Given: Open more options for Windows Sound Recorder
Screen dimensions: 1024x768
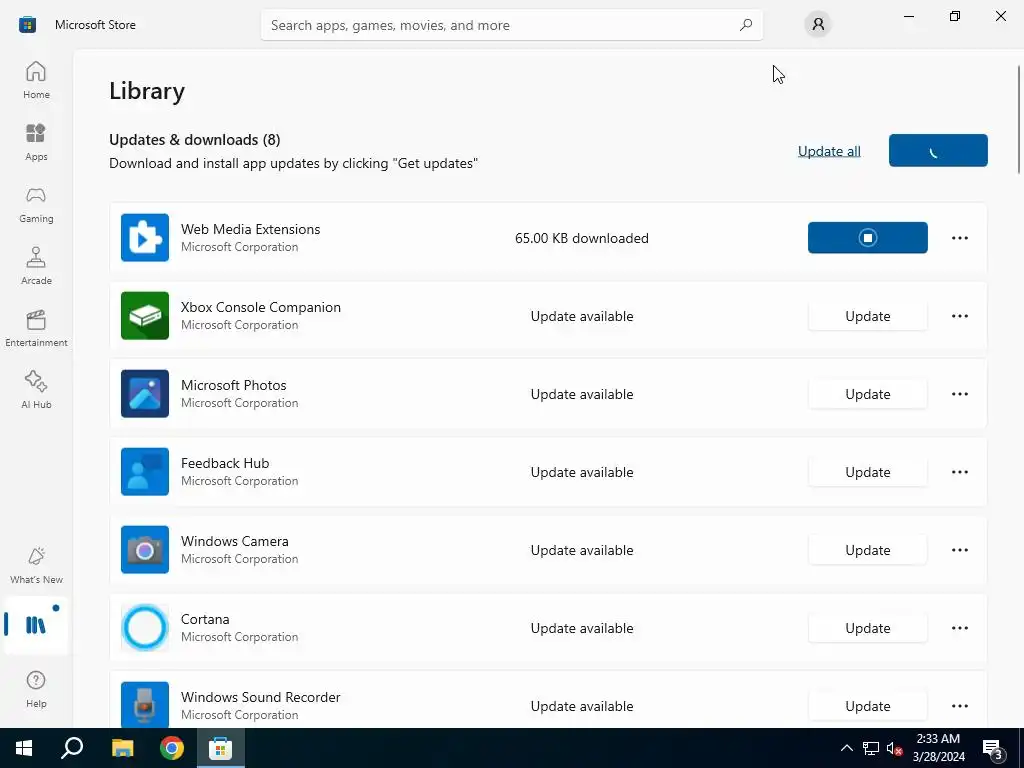Looking at the screenshot, I should click(x=959, y=706).
